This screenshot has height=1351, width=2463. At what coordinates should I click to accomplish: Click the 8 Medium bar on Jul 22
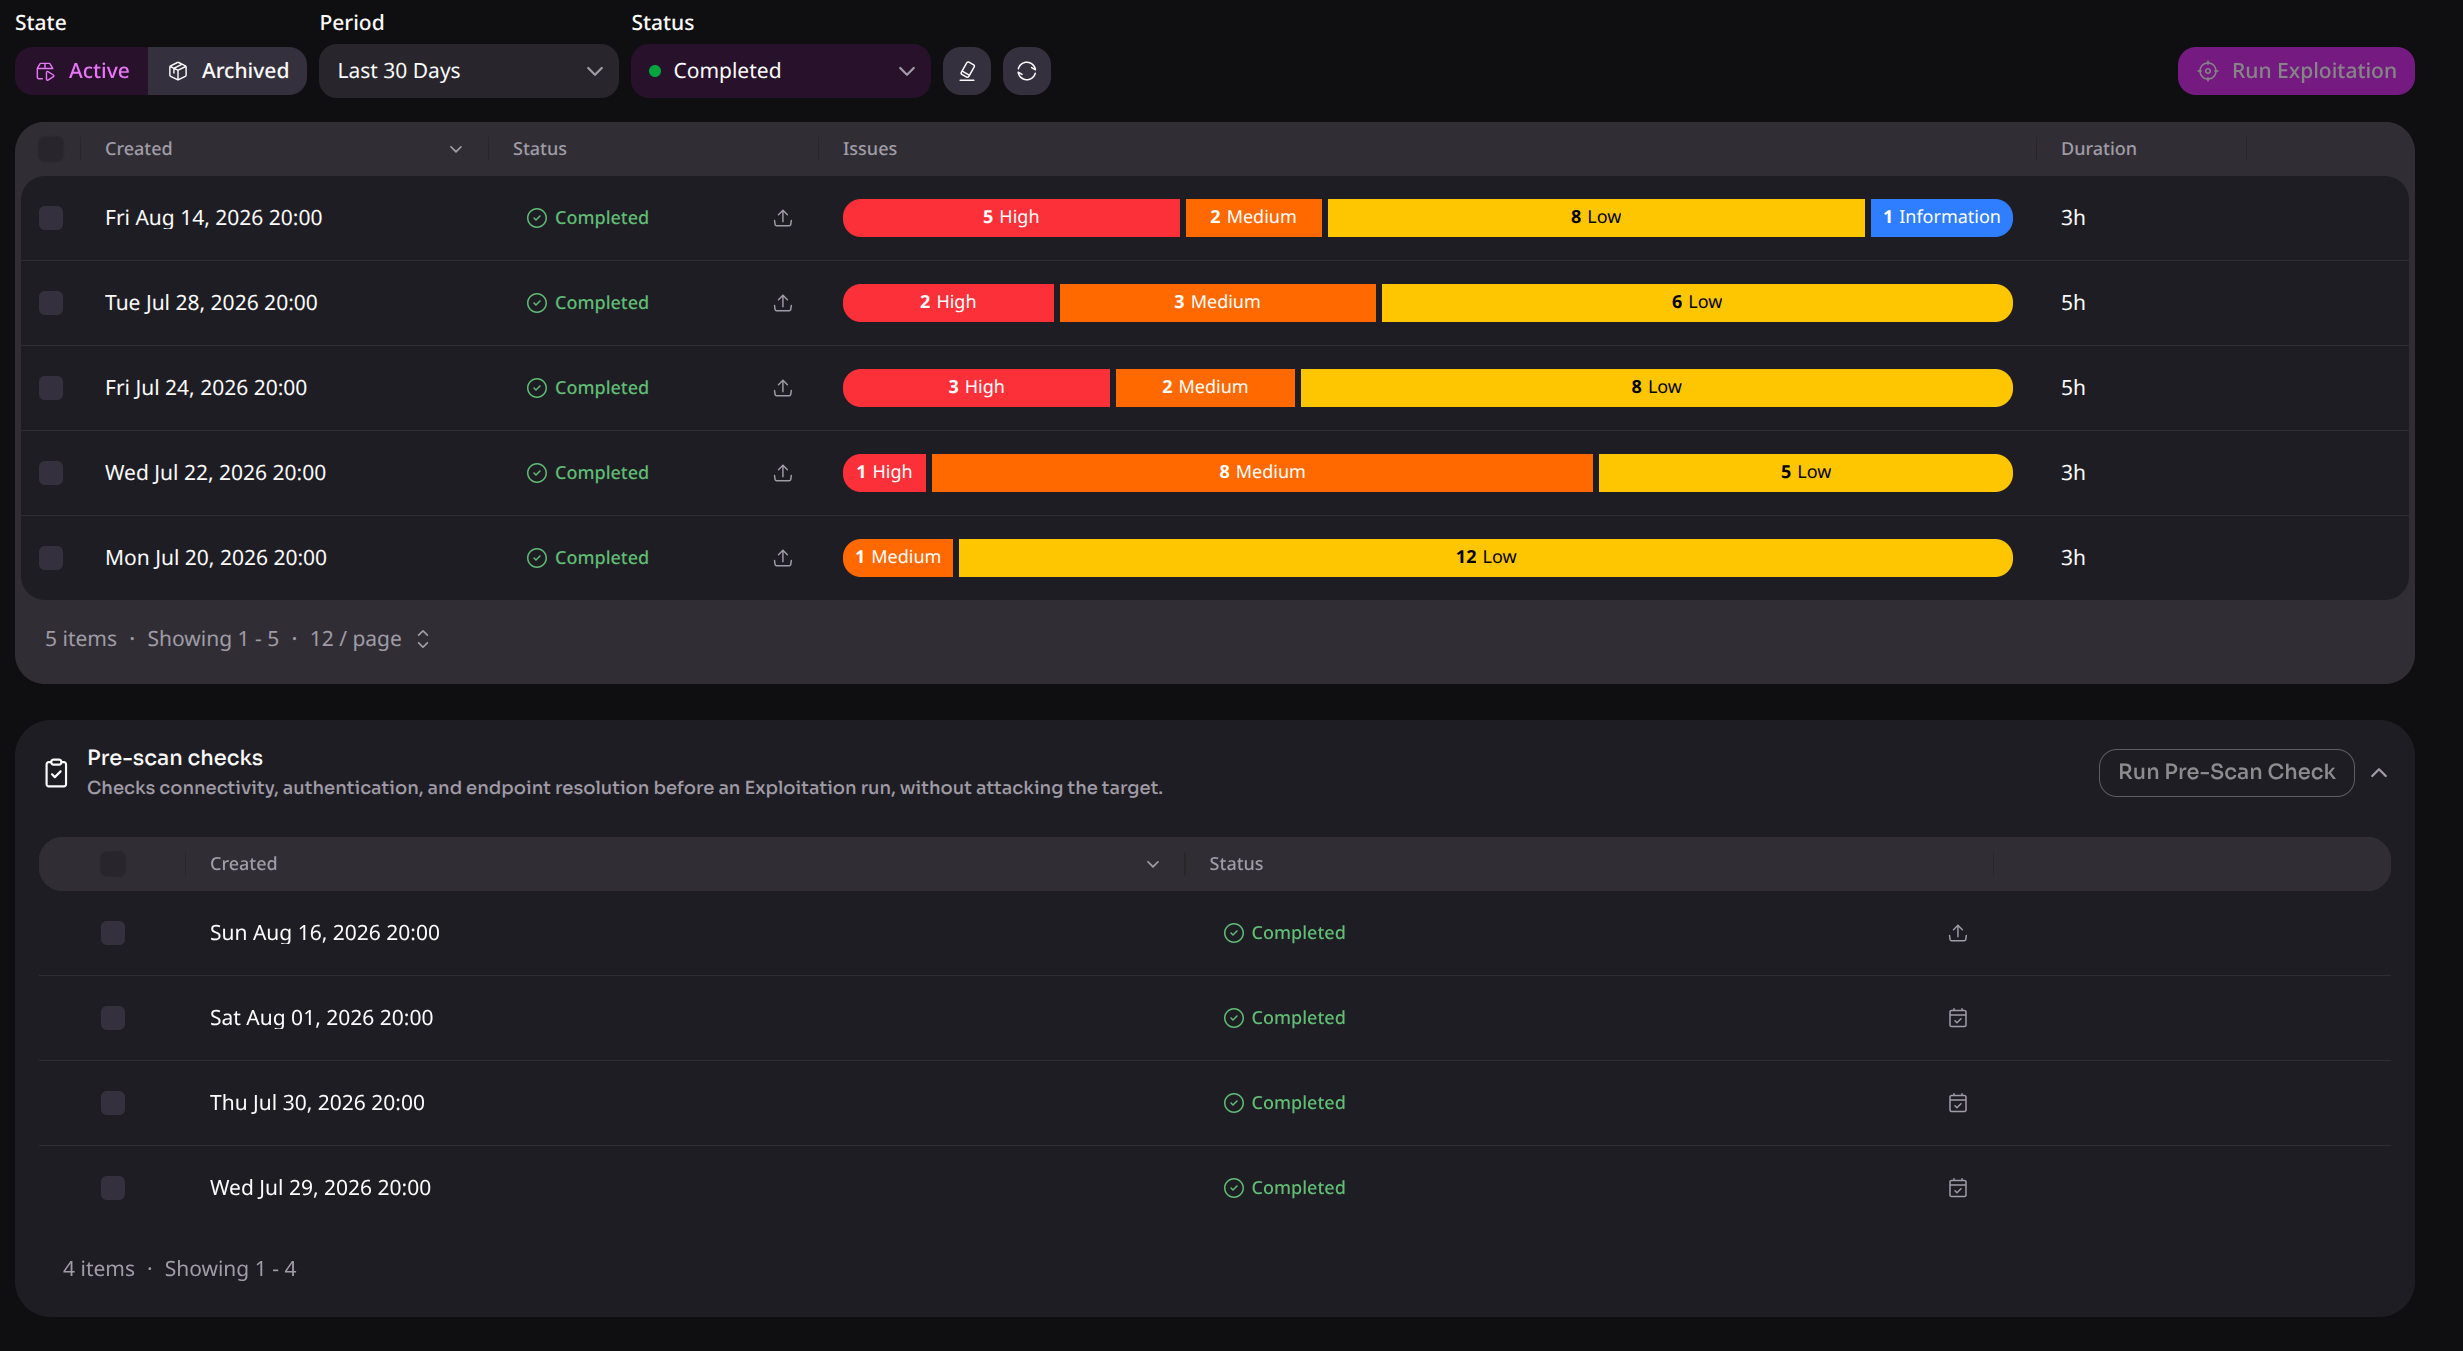[x=1262, y=473]
